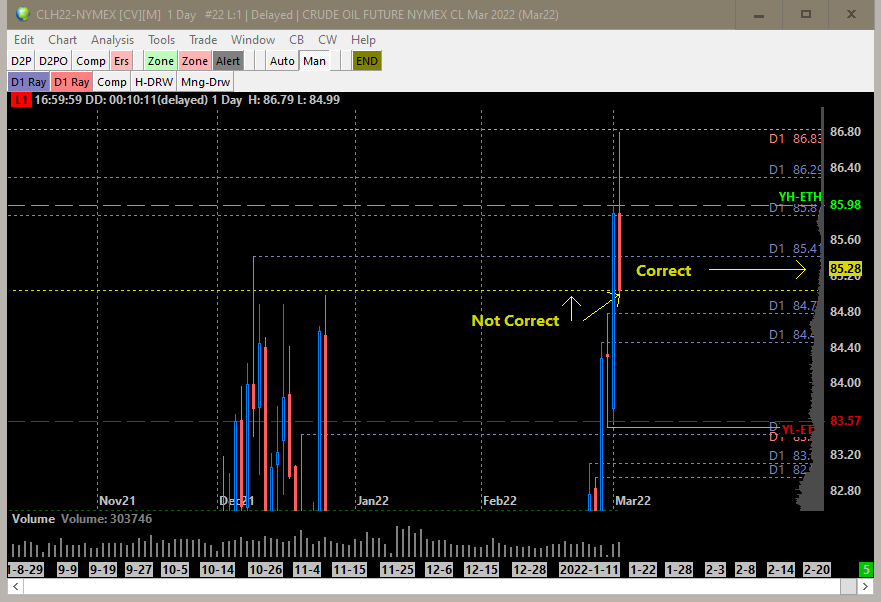Click the Mar22 month label on chart
This screenshot has height=602, width=881.
tap(633, 500)
